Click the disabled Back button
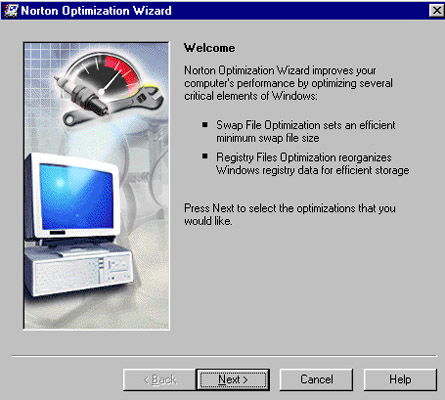Screen dimensions: 445x400 [159, 379]
